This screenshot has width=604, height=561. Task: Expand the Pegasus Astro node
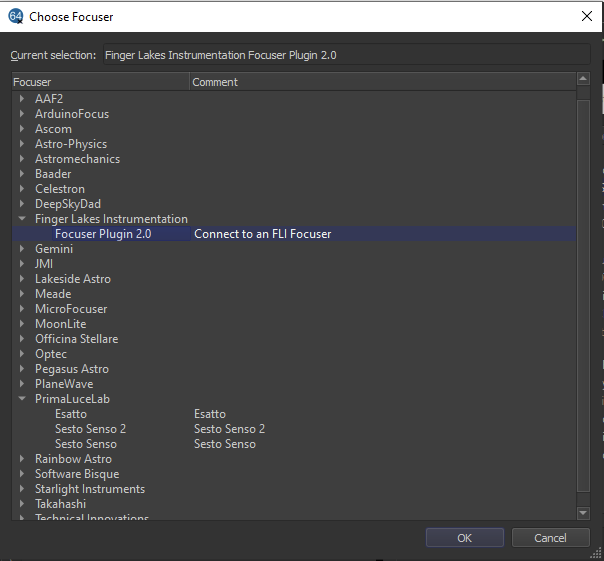pos(22,369)
